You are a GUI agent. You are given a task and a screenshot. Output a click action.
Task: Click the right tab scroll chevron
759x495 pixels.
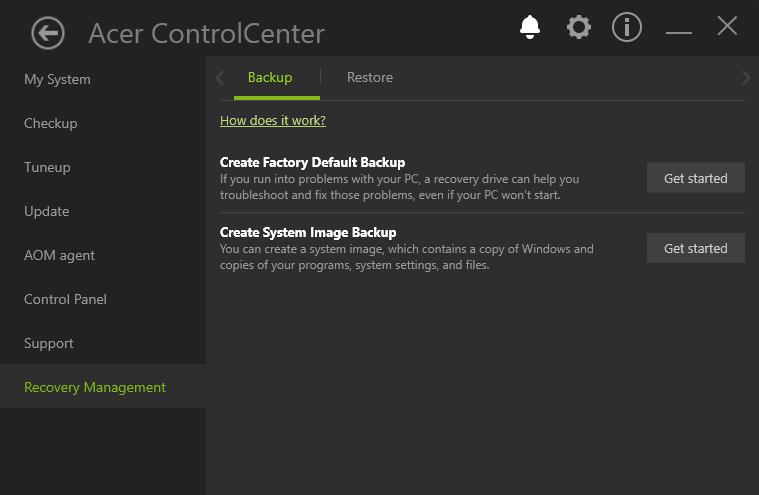pyautogui.click(x=745, y=78)
